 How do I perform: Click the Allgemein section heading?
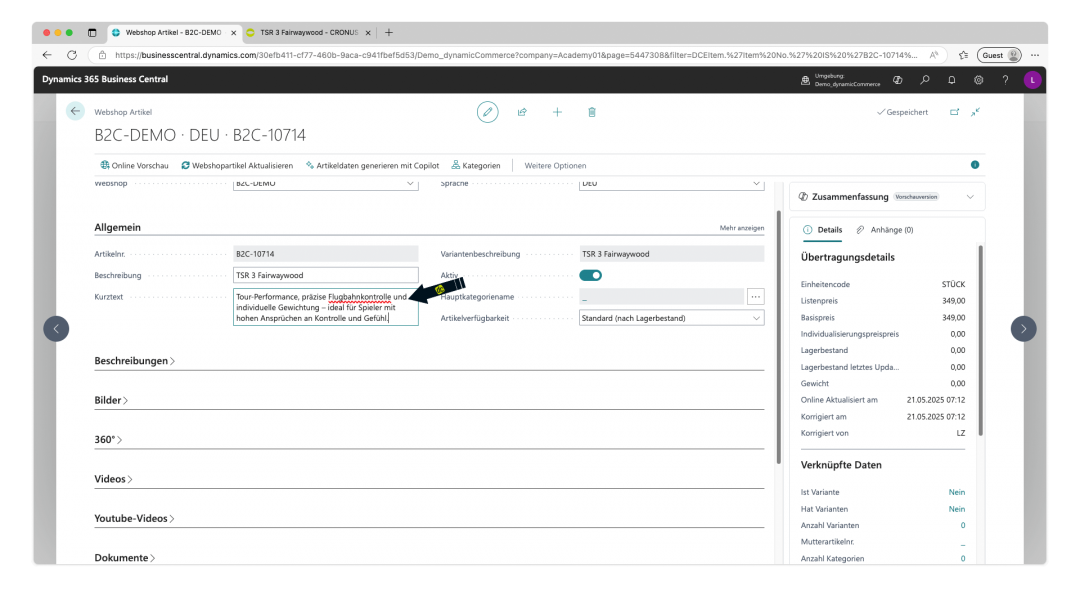coord(117,227)
